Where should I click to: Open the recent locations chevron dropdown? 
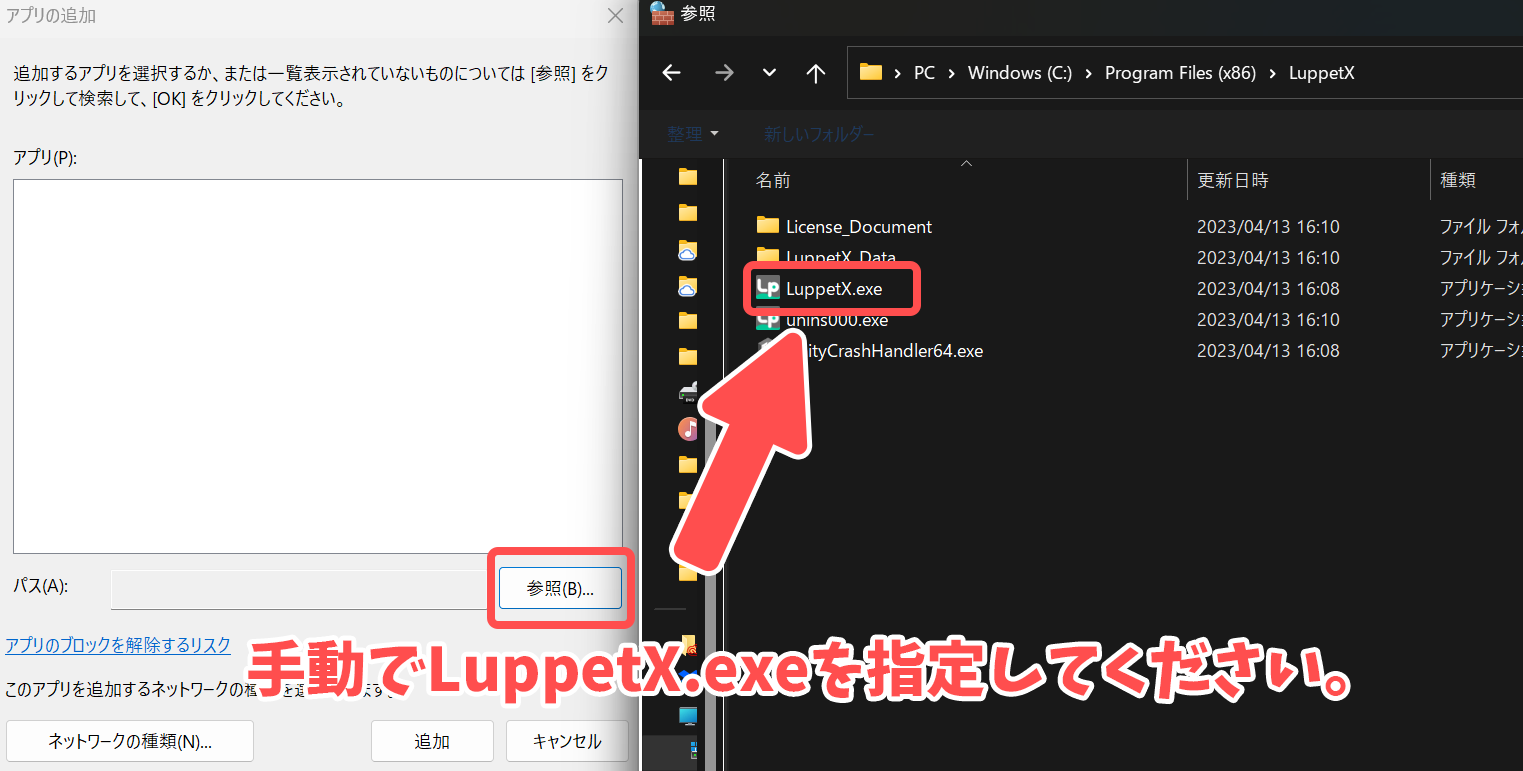pos(769,73)
